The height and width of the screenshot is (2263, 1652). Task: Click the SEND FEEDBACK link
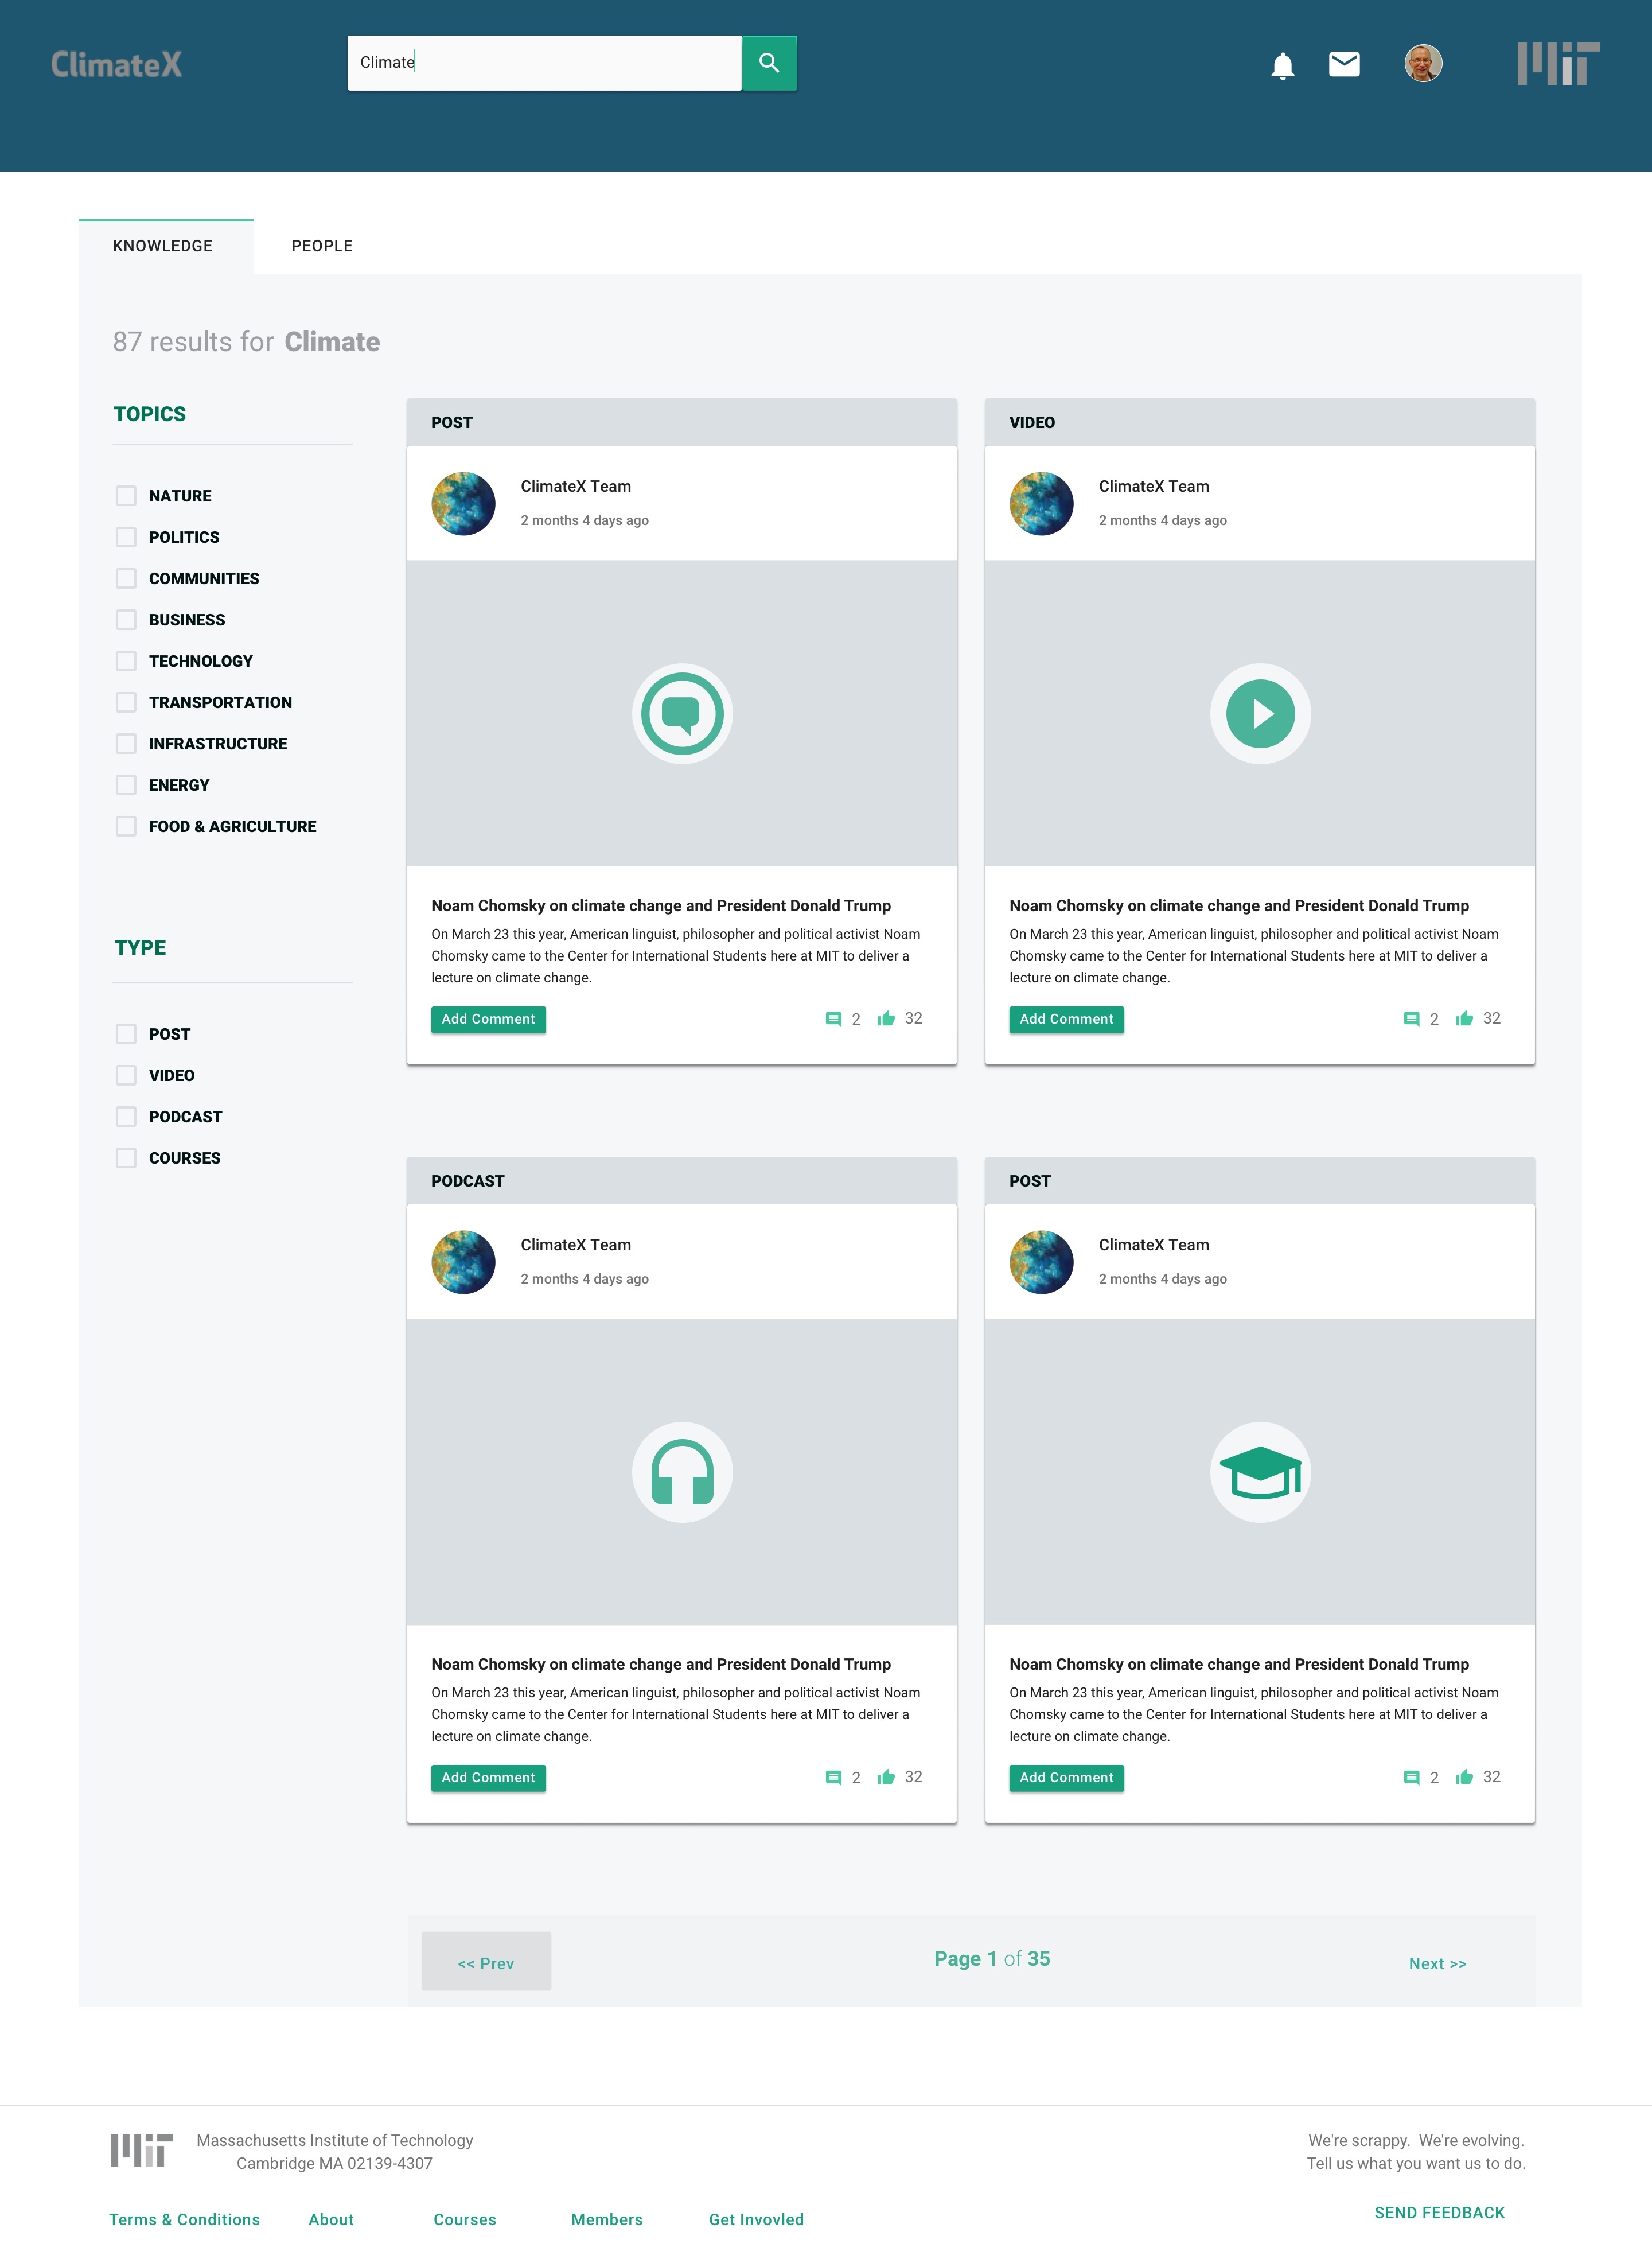[1439, 2213]
